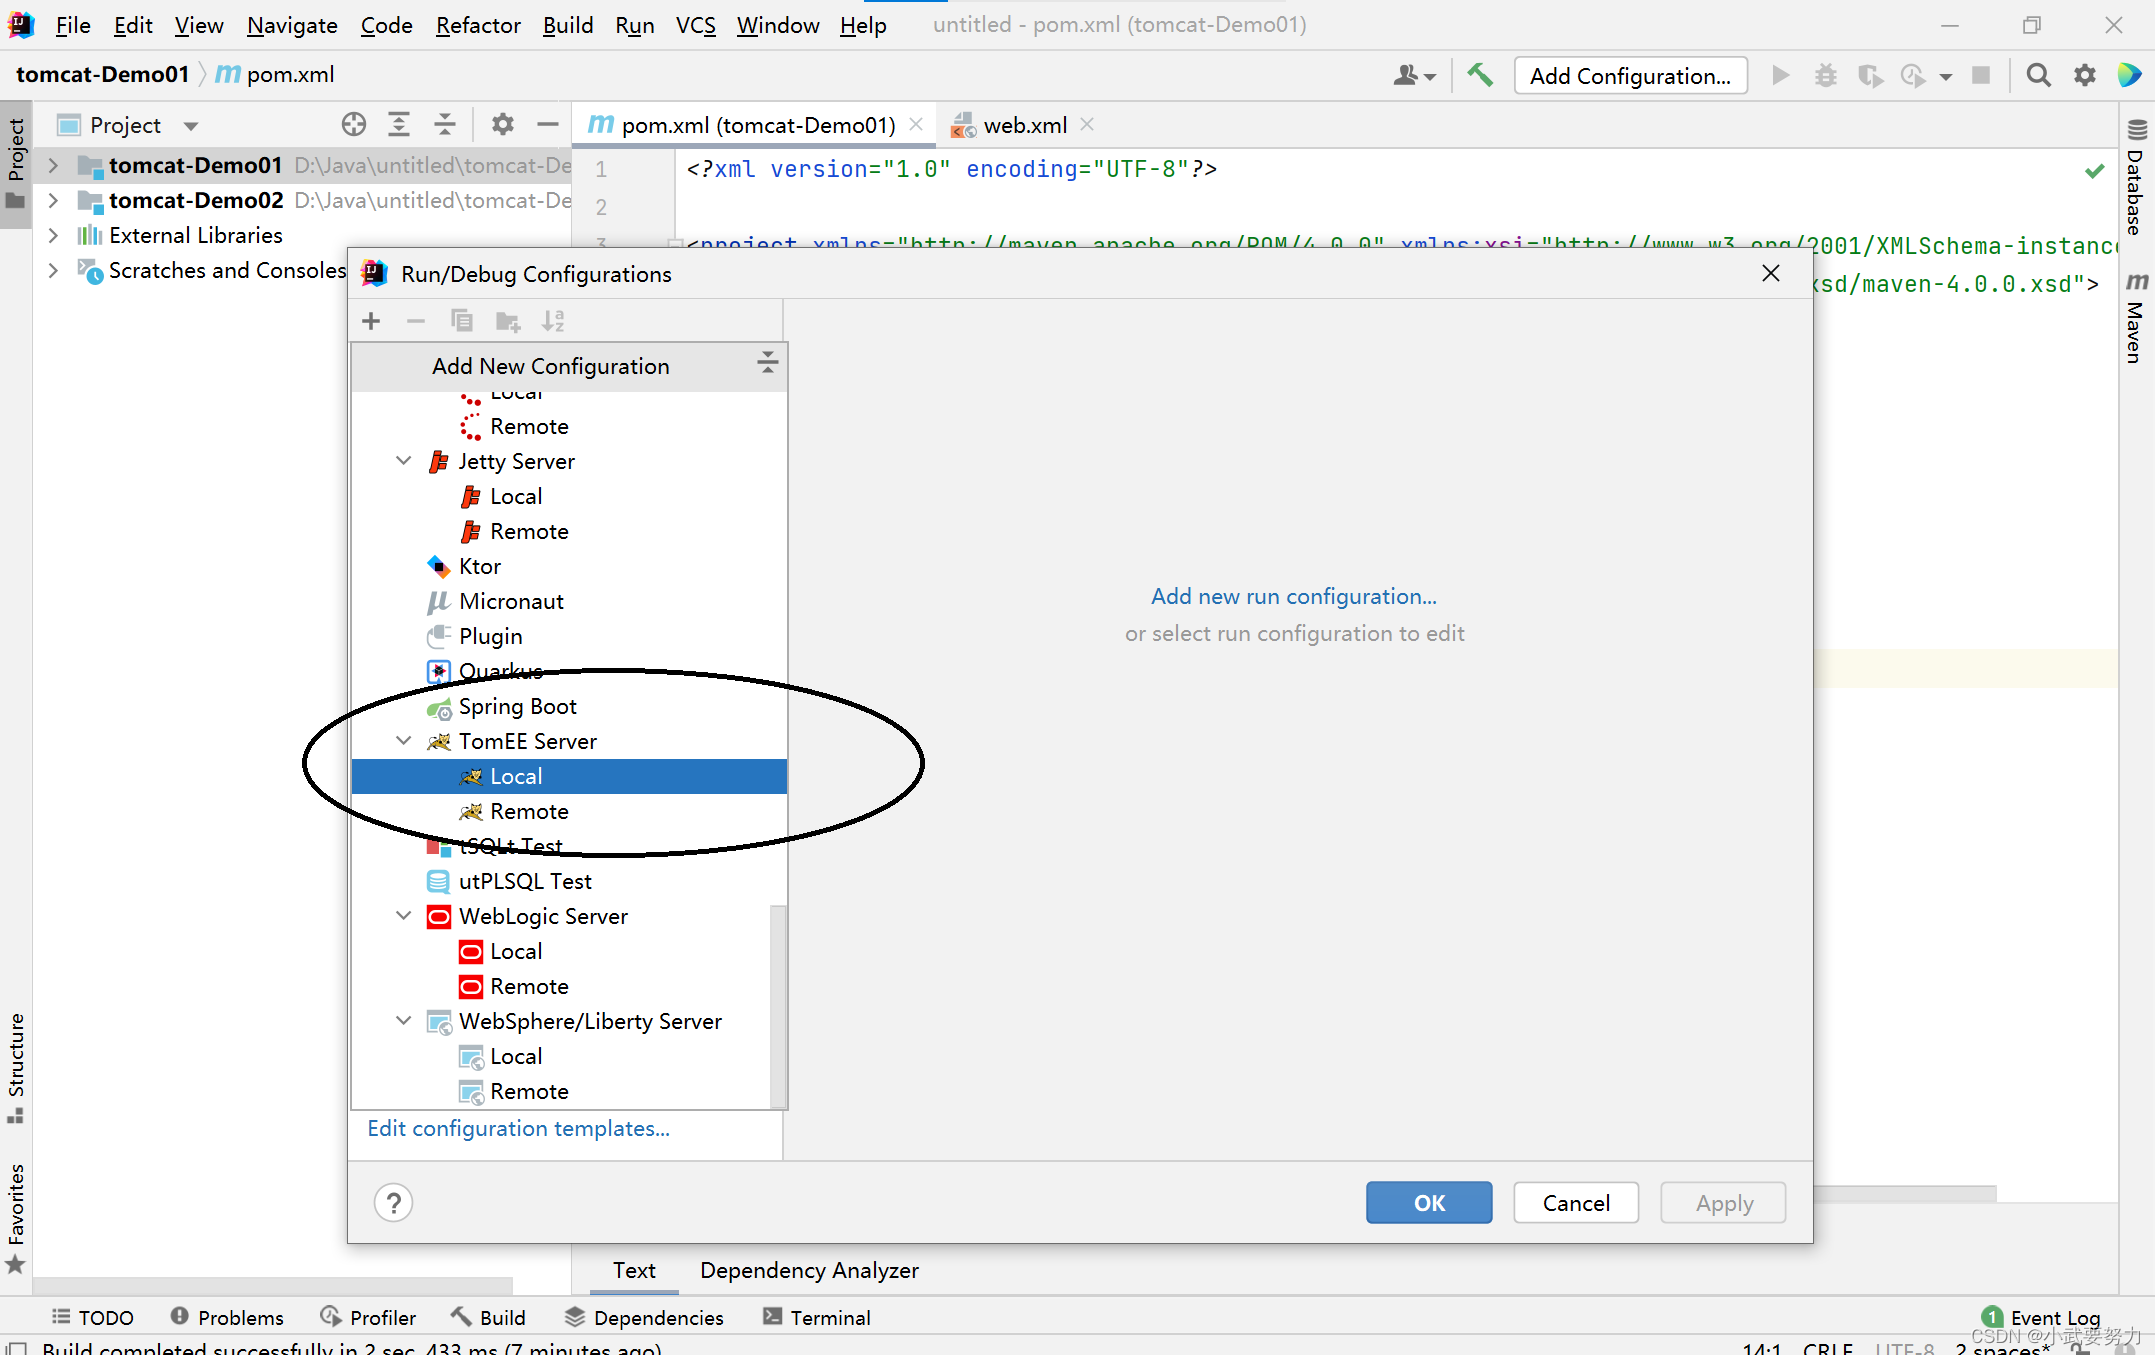Screen dimensions: 2155x1355
Task: Collapse the WebLogic Server node
Action: pos(404,916)
